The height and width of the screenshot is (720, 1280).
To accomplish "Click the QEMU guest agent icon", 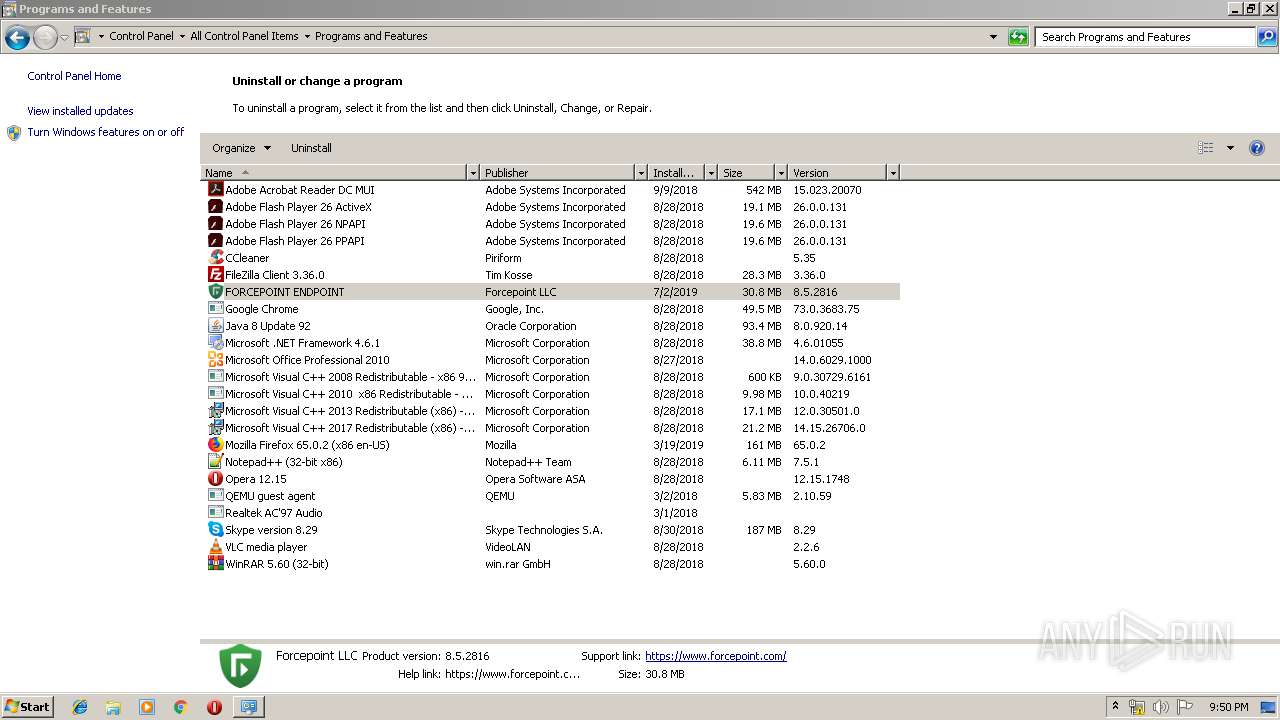I will 215,495.
